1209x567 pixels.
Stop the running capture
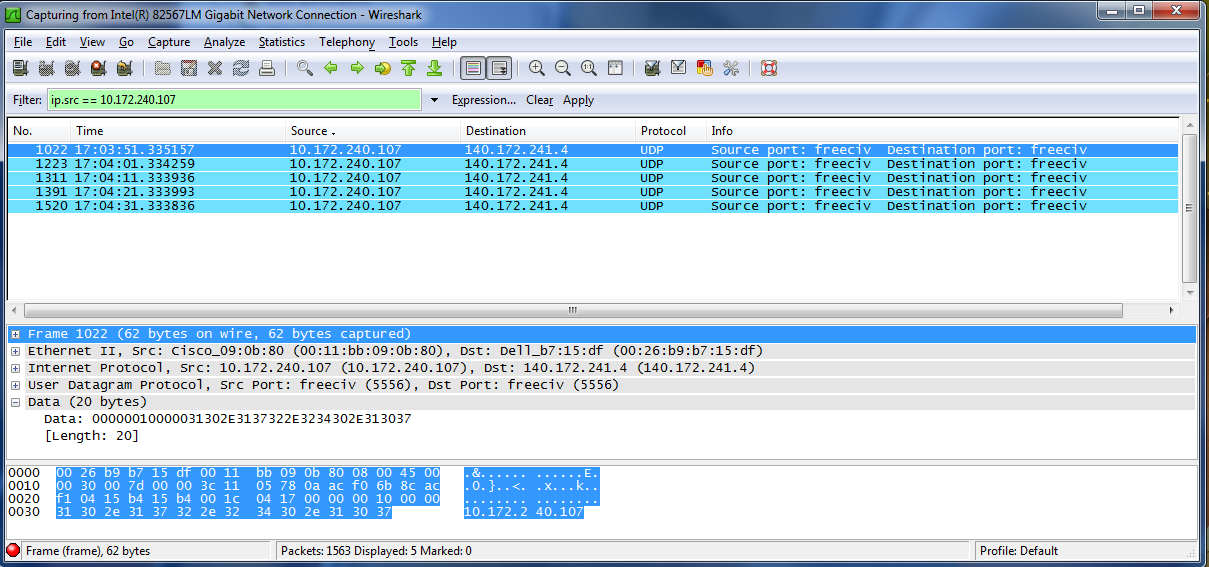coord(98,68)
